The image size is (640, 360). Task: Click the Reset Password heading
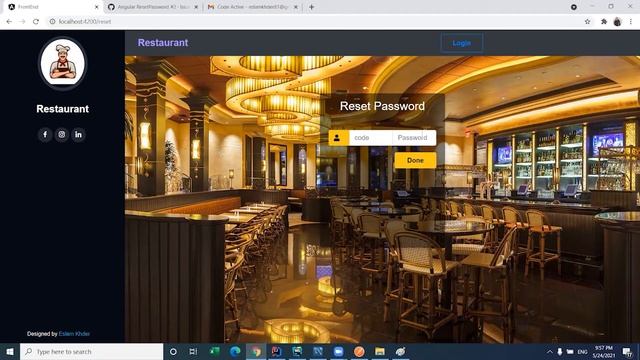click(382, 106)
